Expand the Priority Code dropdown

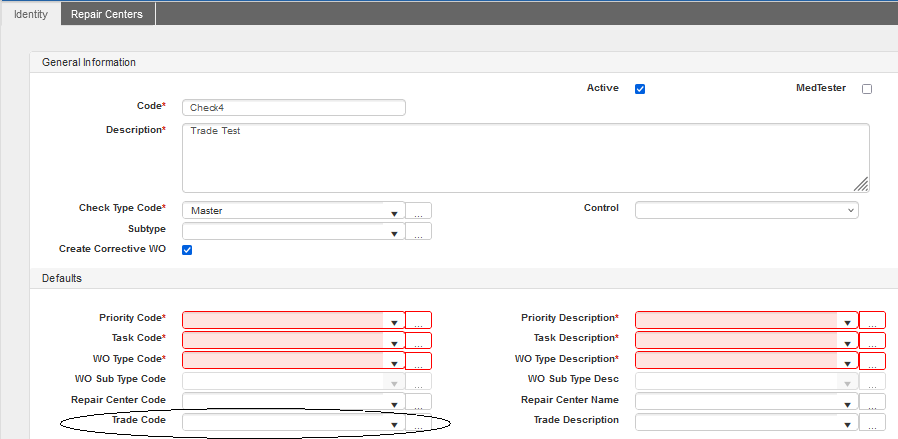(394, 321)
